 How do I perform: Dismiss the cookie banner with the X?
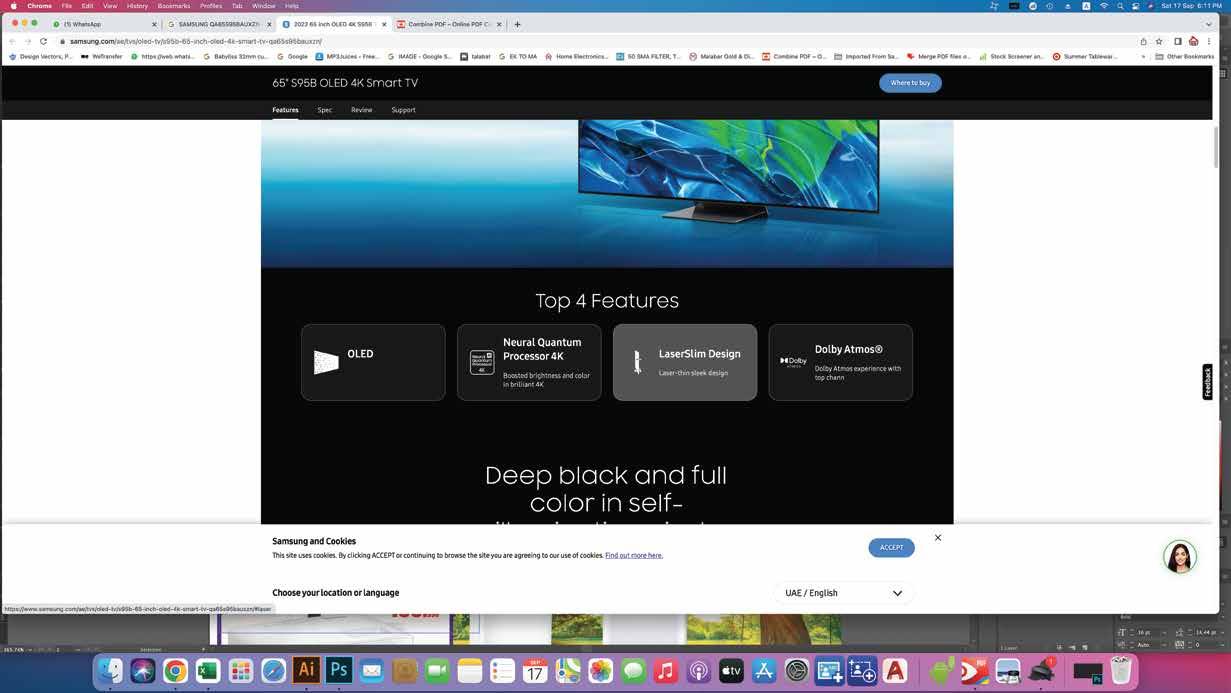tap(938, 538)
